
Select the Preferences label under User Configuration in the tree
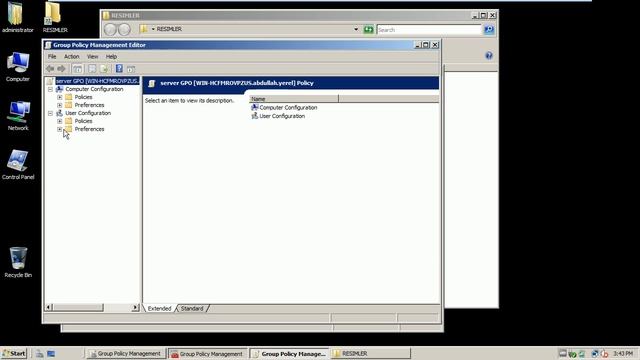(89, 129)
